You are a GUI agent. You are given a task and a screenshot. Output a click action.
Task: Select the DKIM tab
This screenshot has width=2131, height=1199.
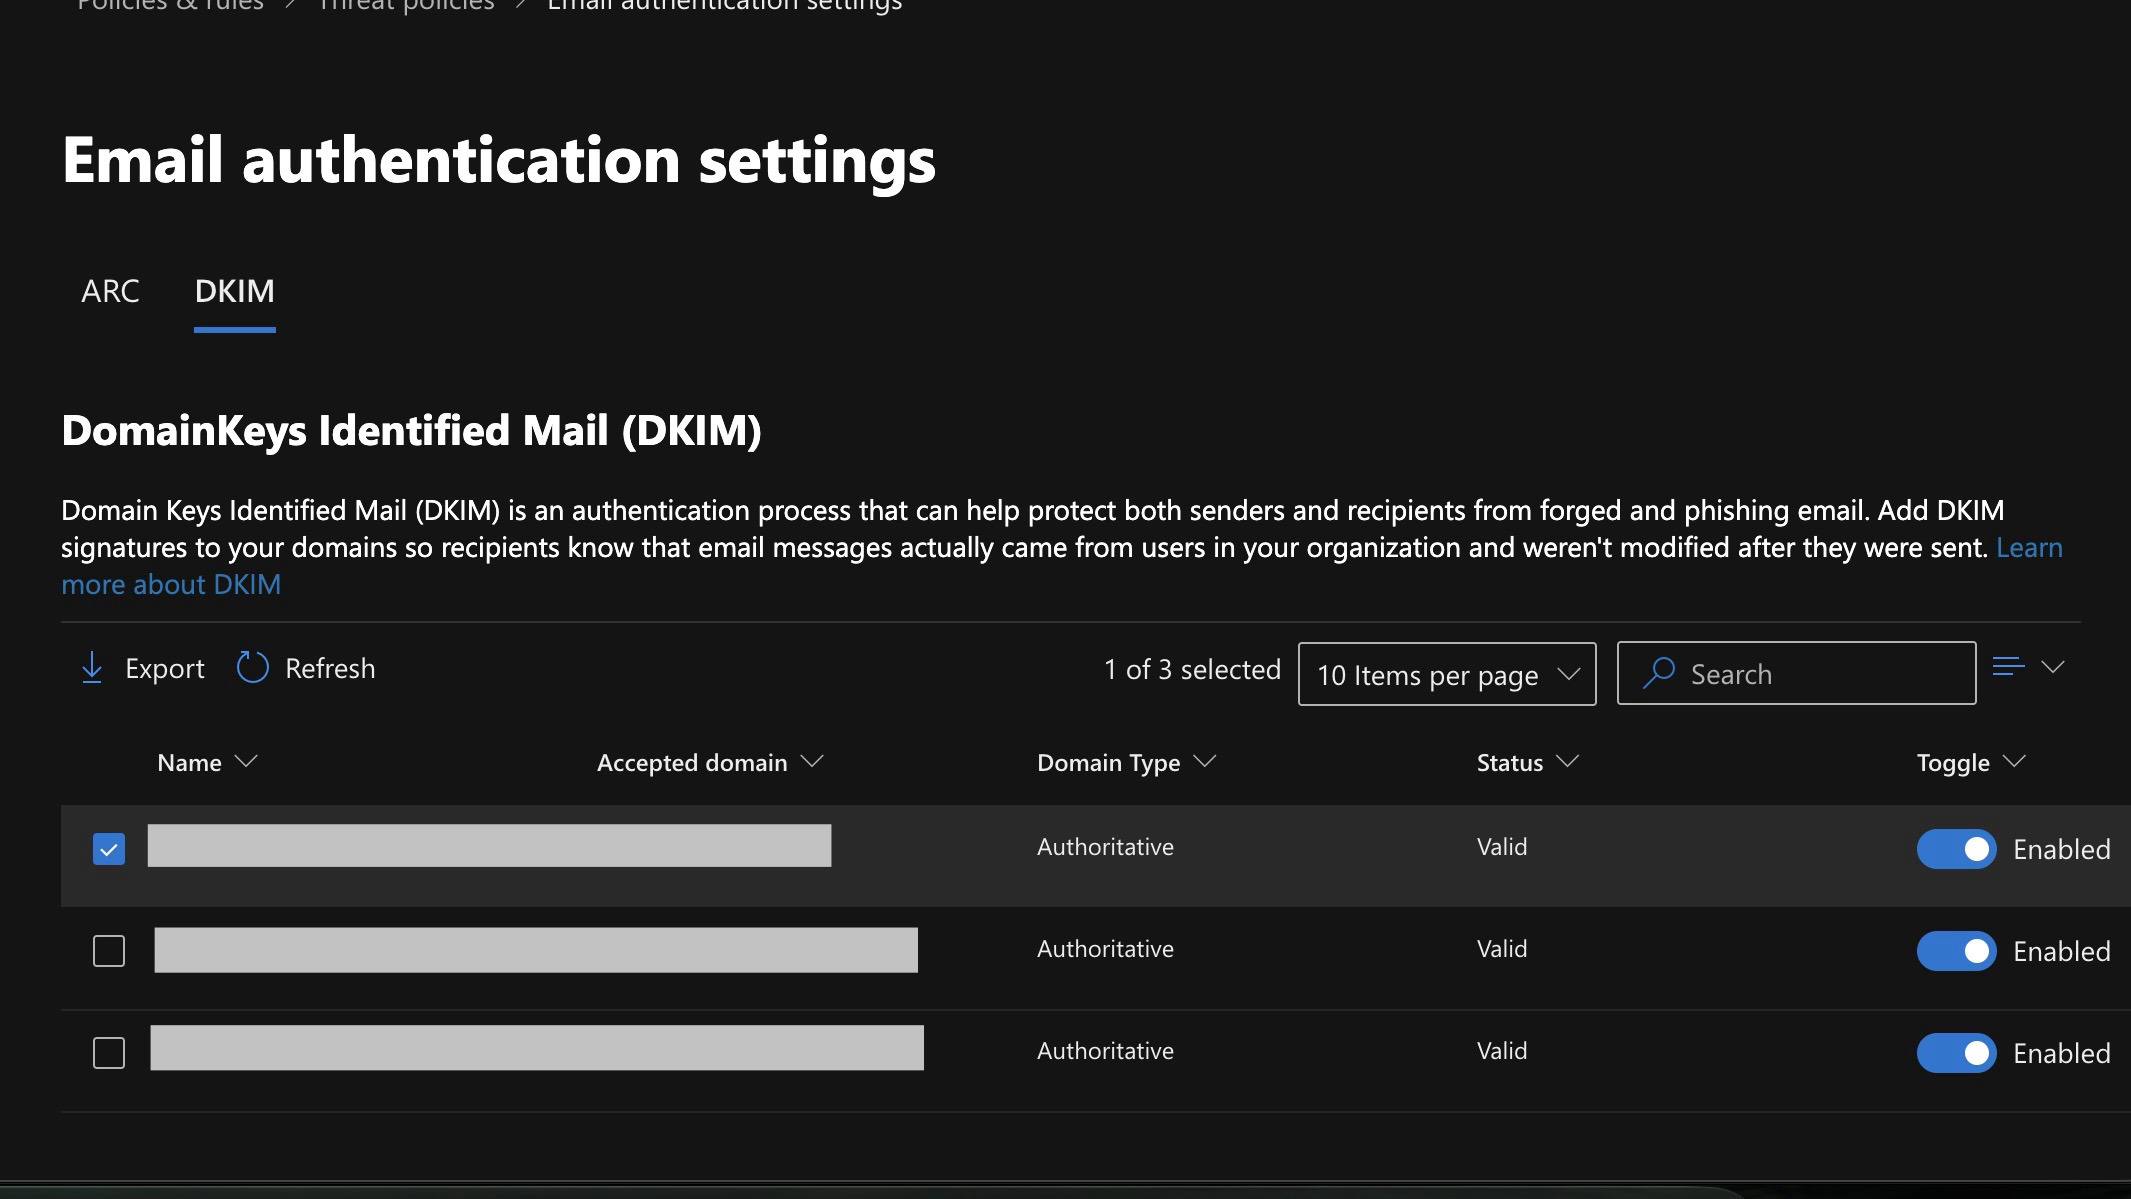(234, 291)
